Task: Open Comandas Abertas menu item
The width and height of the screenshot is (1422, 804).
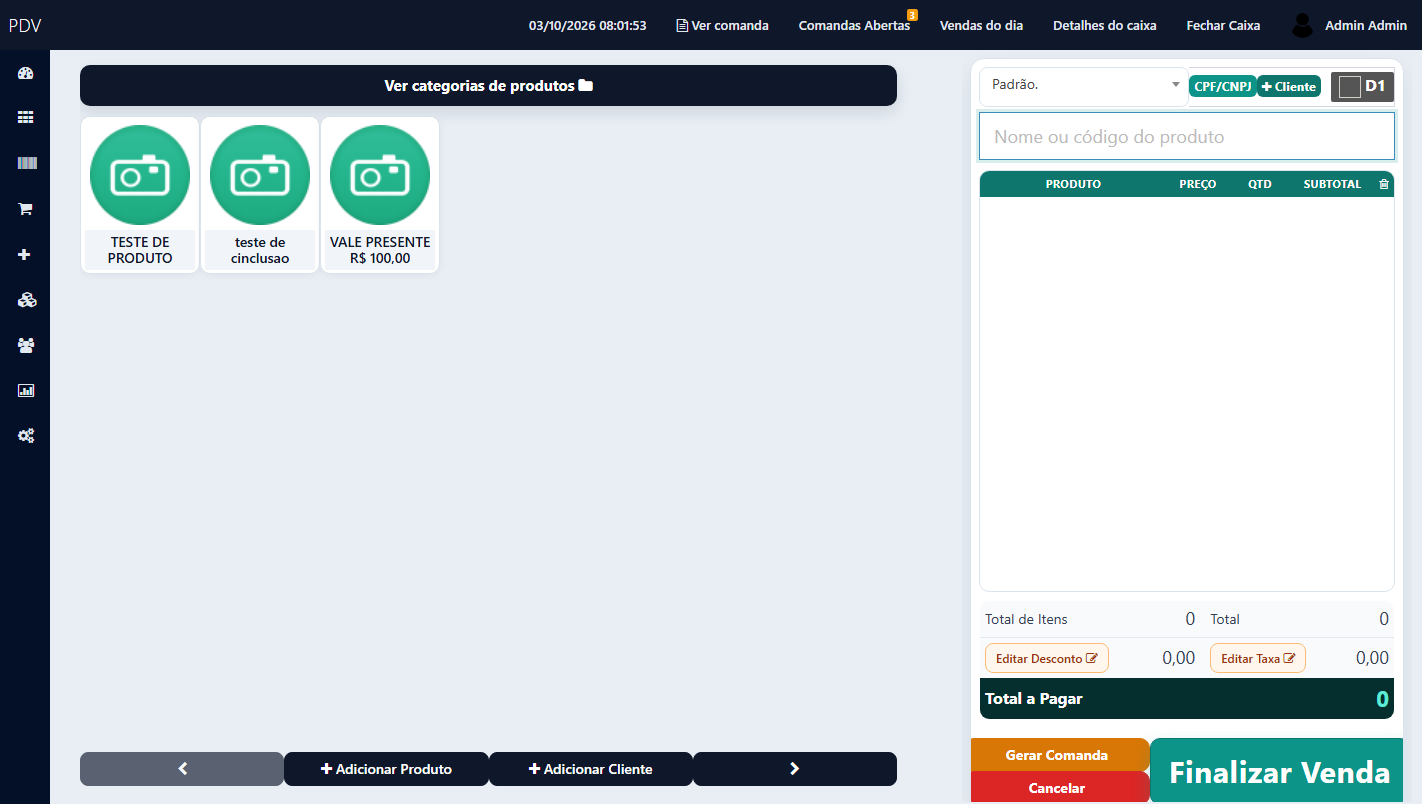Action: 854,26
